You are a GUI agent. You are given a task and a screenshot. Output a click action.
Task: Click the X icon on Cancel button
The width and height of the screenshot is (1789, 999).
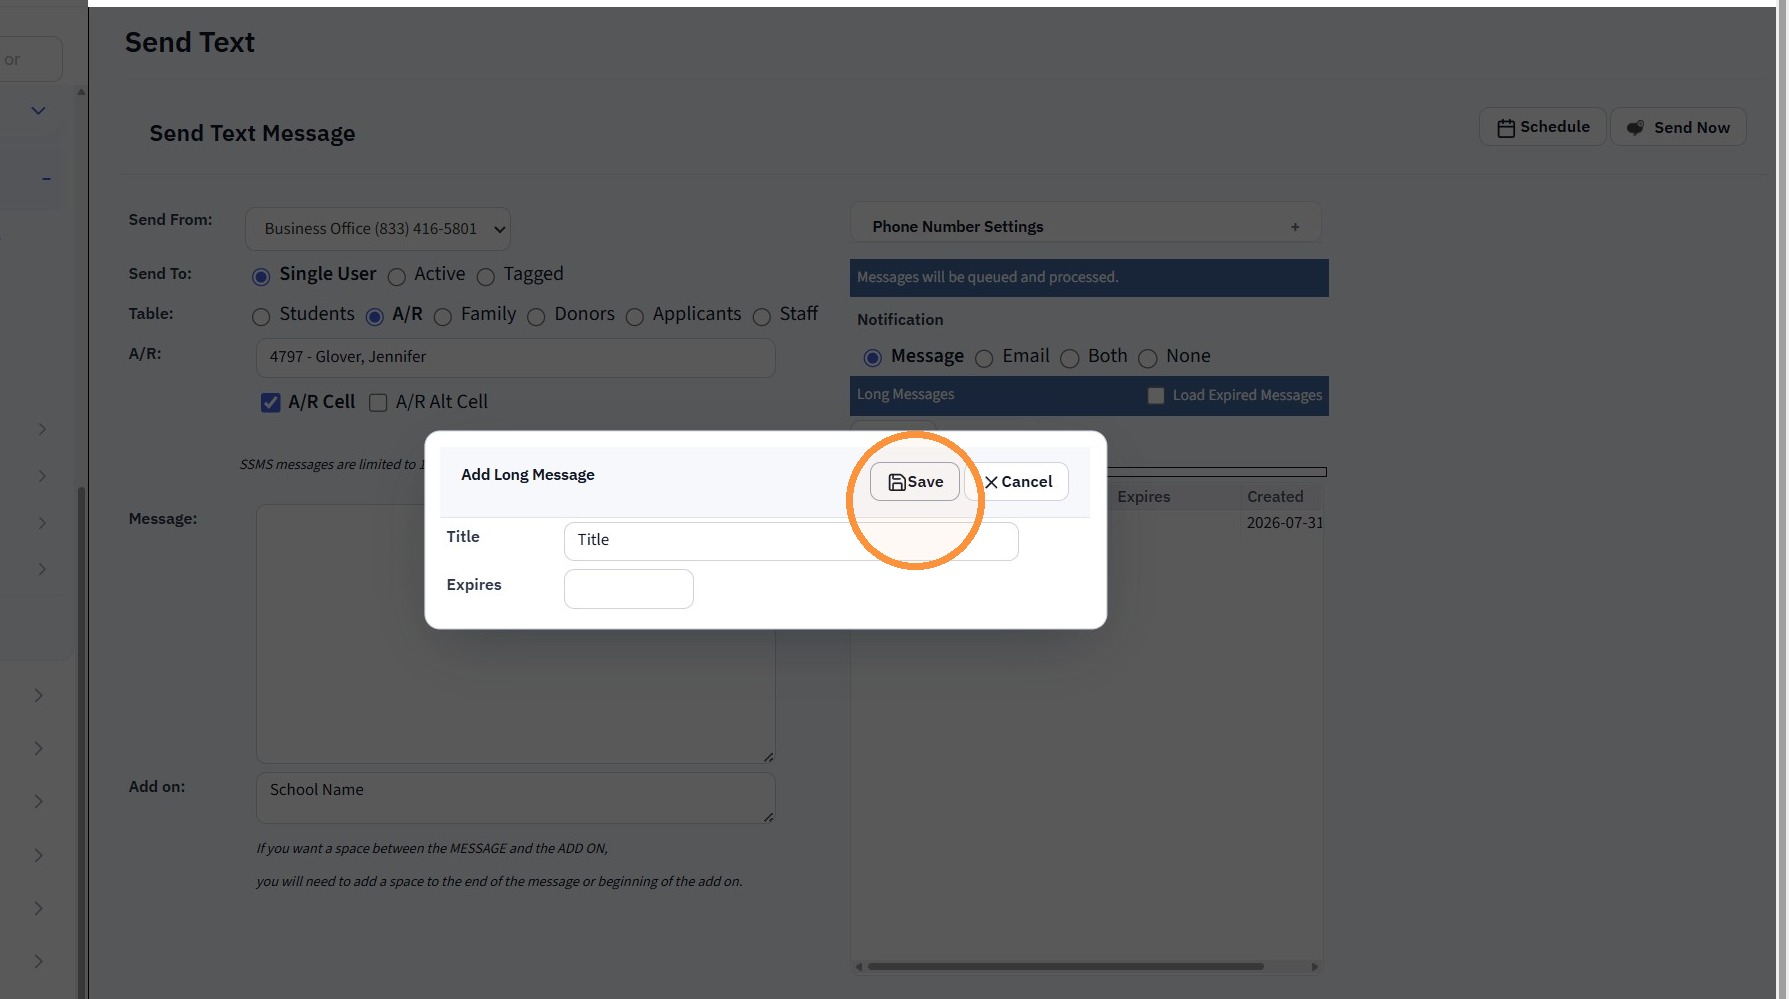(x=991, y=483)
